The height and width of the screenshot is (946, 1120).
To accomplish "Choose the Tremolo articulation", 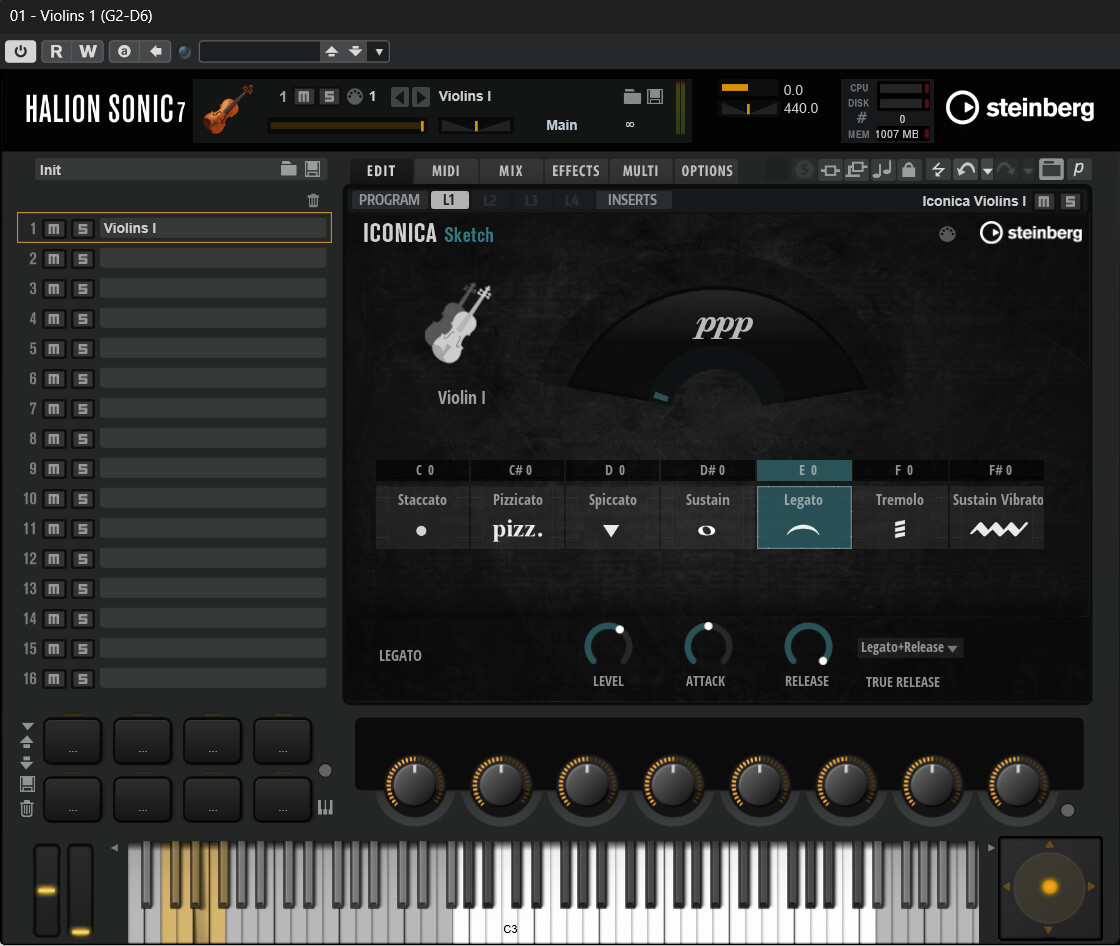I will click(x=899, y=516).
